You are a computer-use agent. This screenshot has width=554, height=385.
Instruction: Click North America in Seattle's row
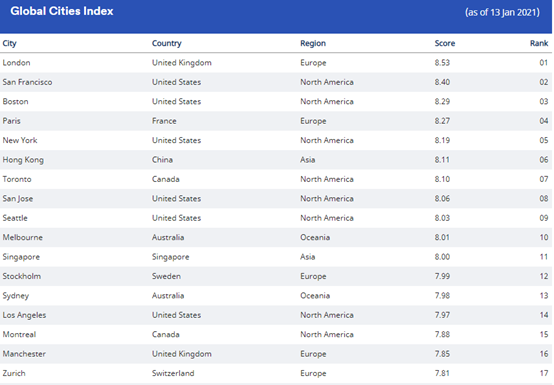click(x=327, y=218)
